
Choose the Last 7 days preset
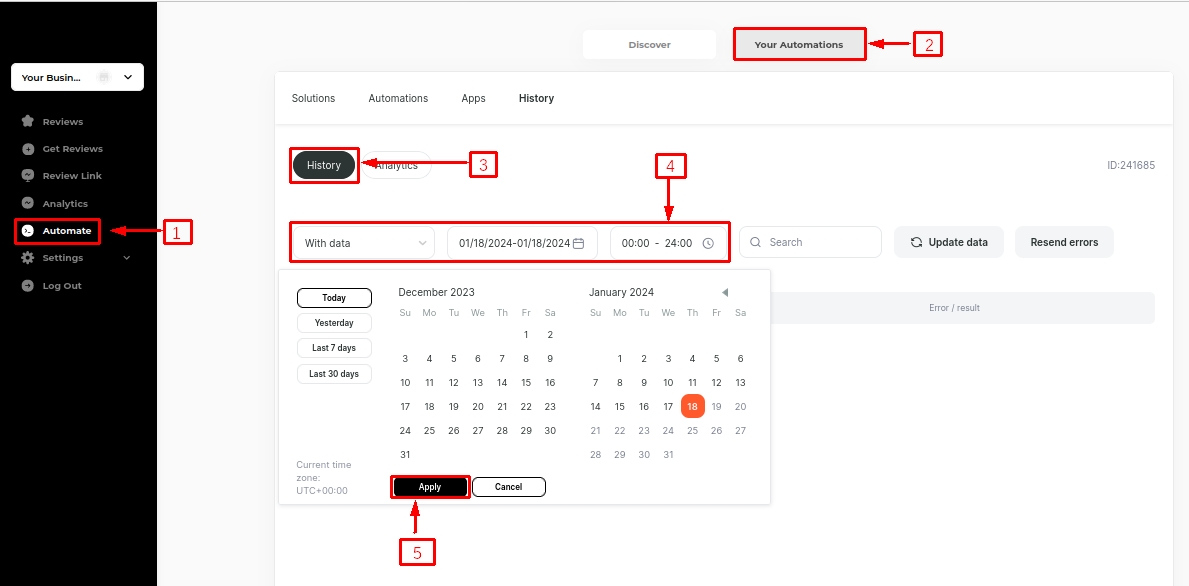pos(334,348)
